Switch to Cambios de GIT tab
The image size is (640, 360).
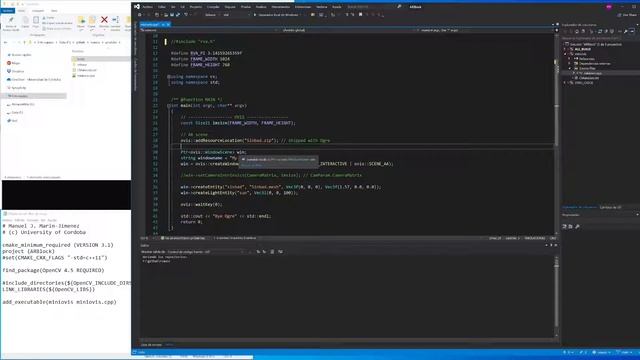tap(611, 207)
